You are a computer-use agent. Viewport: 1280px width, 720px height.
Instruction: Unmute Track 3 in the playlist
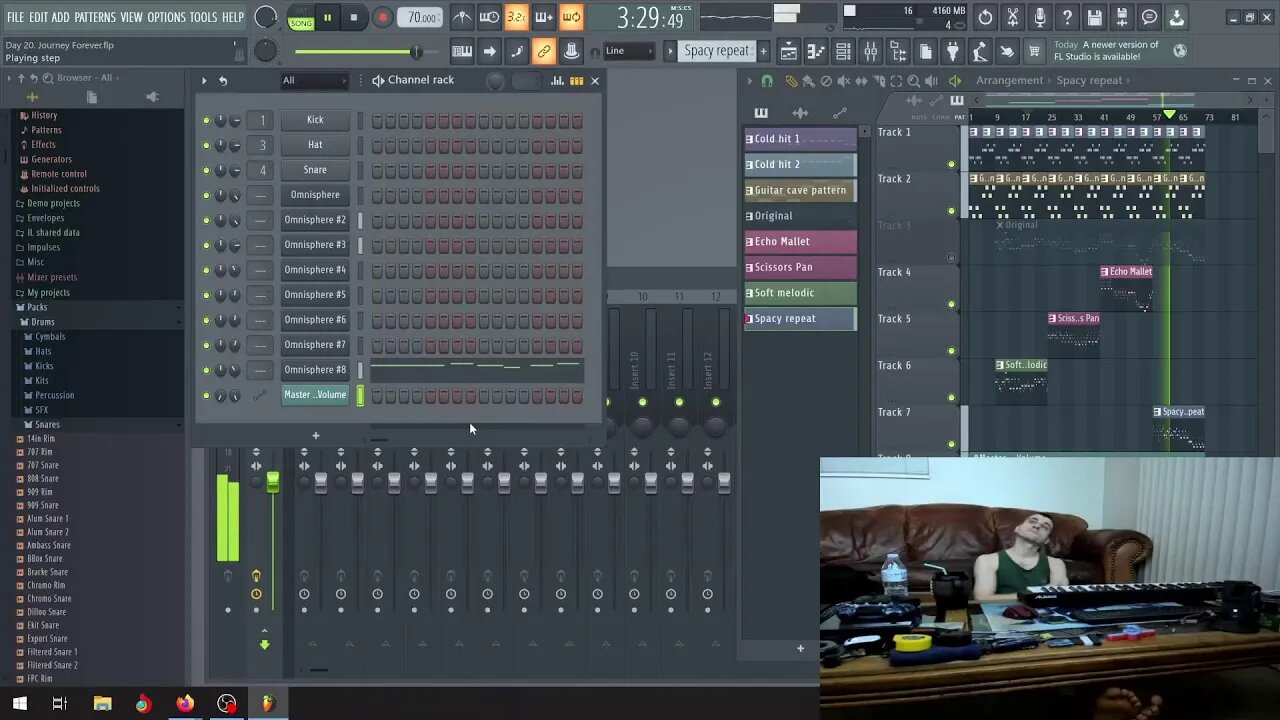[x=951, y=258]
